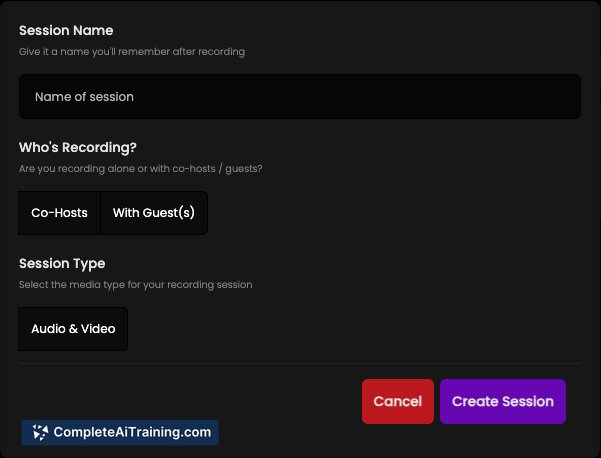Select Audio & Video session type
Screen dimensions: 601x458
[x=73, y=329]
